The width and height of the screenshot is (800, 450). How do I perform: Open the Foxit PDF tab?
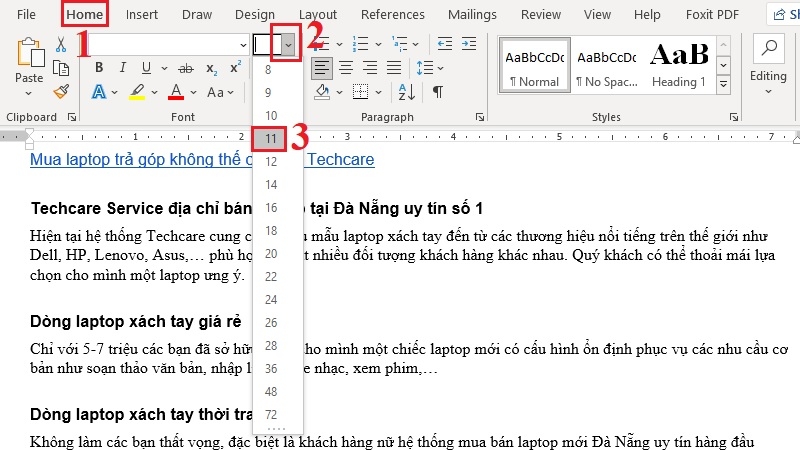(712, 14)
